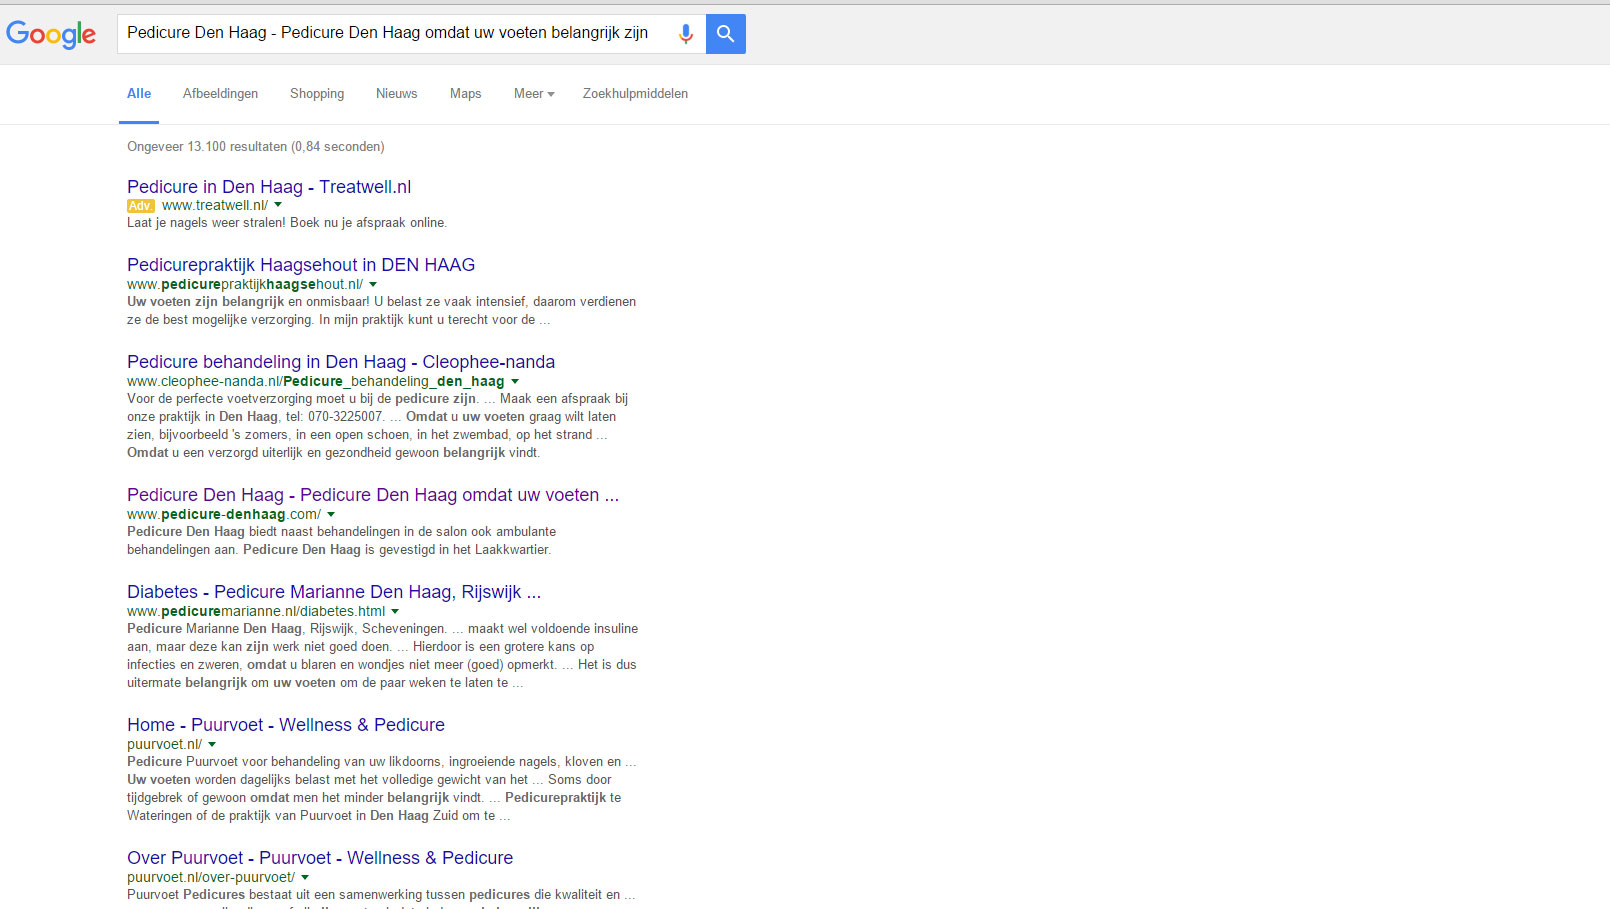
Task: Open the Alle results tab
Action: (139, 94)
